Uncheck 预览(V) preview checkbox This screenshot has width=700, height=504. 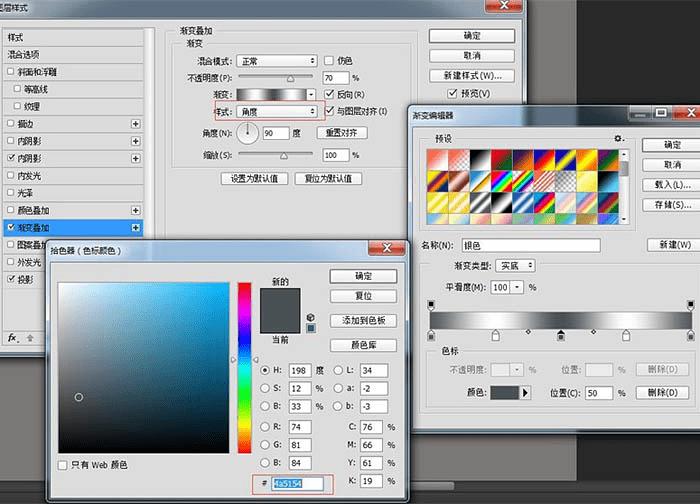pos(452,93)
